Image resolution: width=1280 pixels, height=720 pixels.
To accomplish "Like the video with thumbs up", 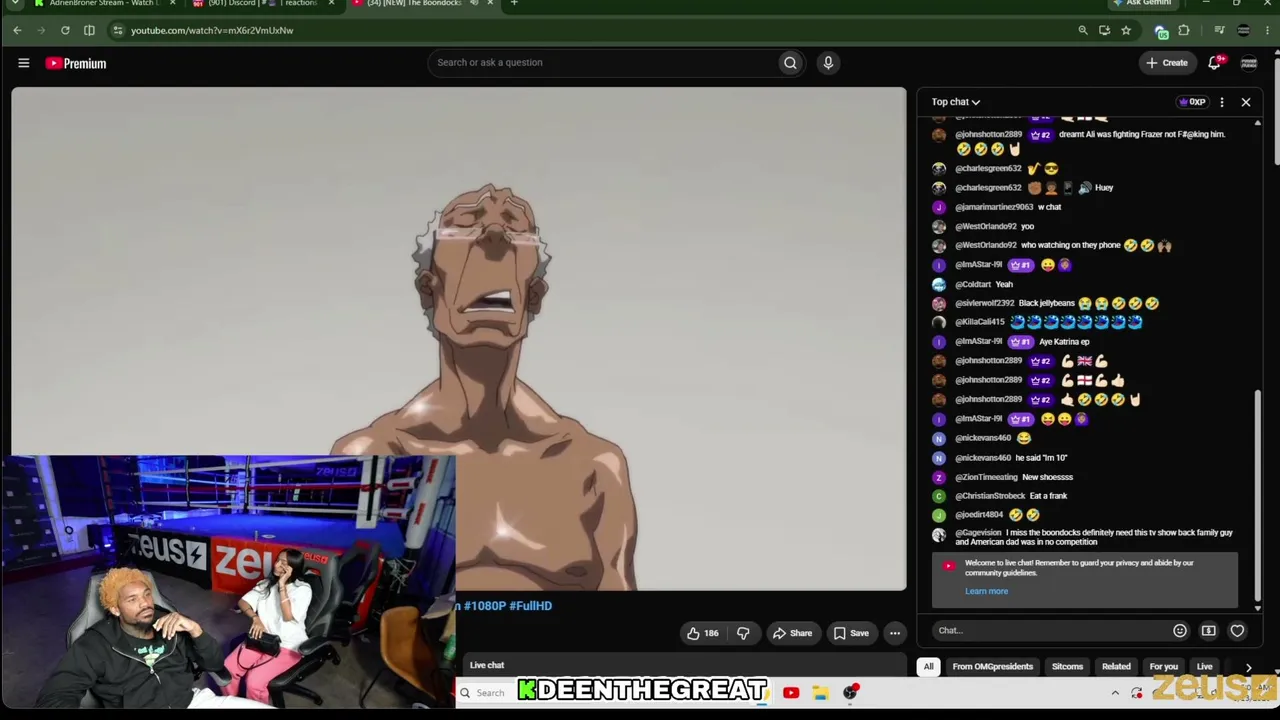I will pyautogui.click(x=702, y=633).
